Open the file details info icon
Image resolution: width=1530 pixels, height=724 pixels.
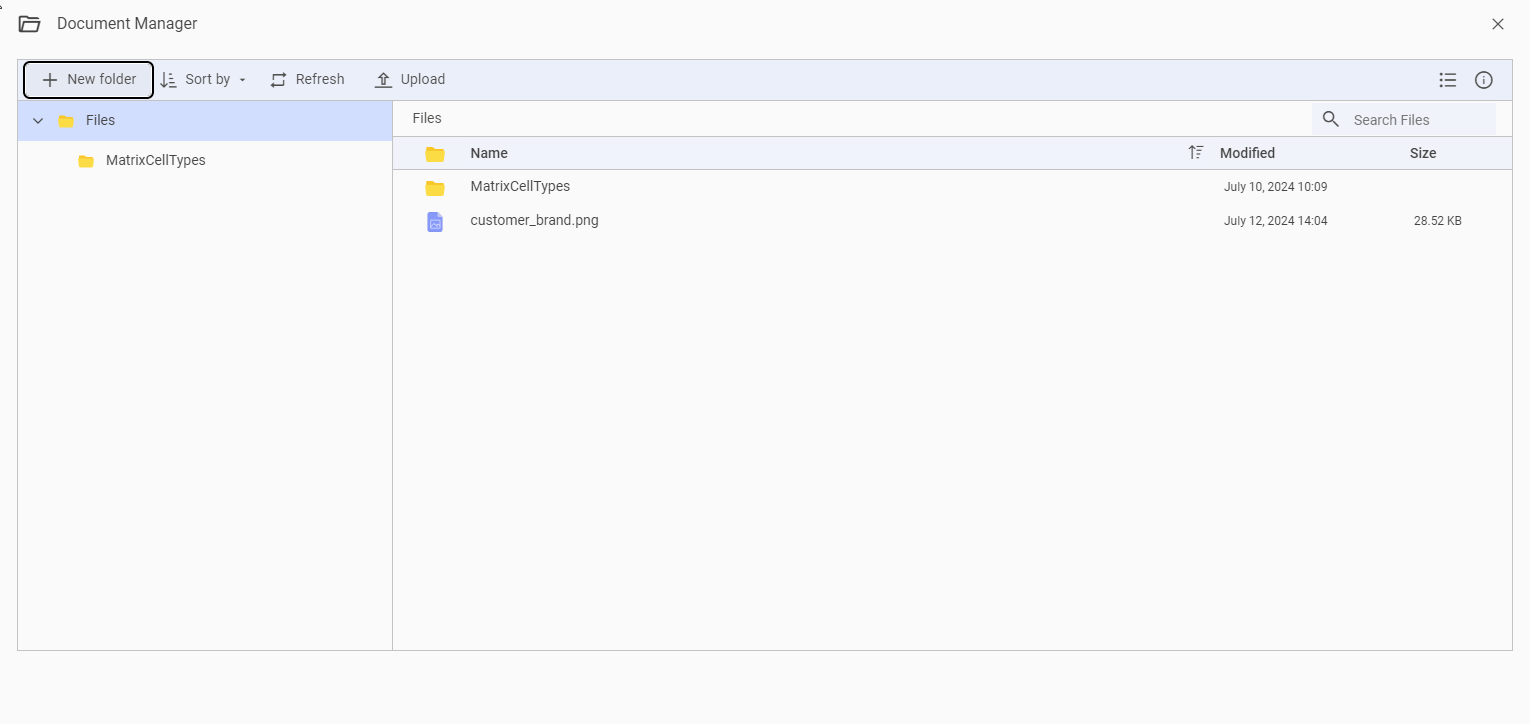[1484, 80]
